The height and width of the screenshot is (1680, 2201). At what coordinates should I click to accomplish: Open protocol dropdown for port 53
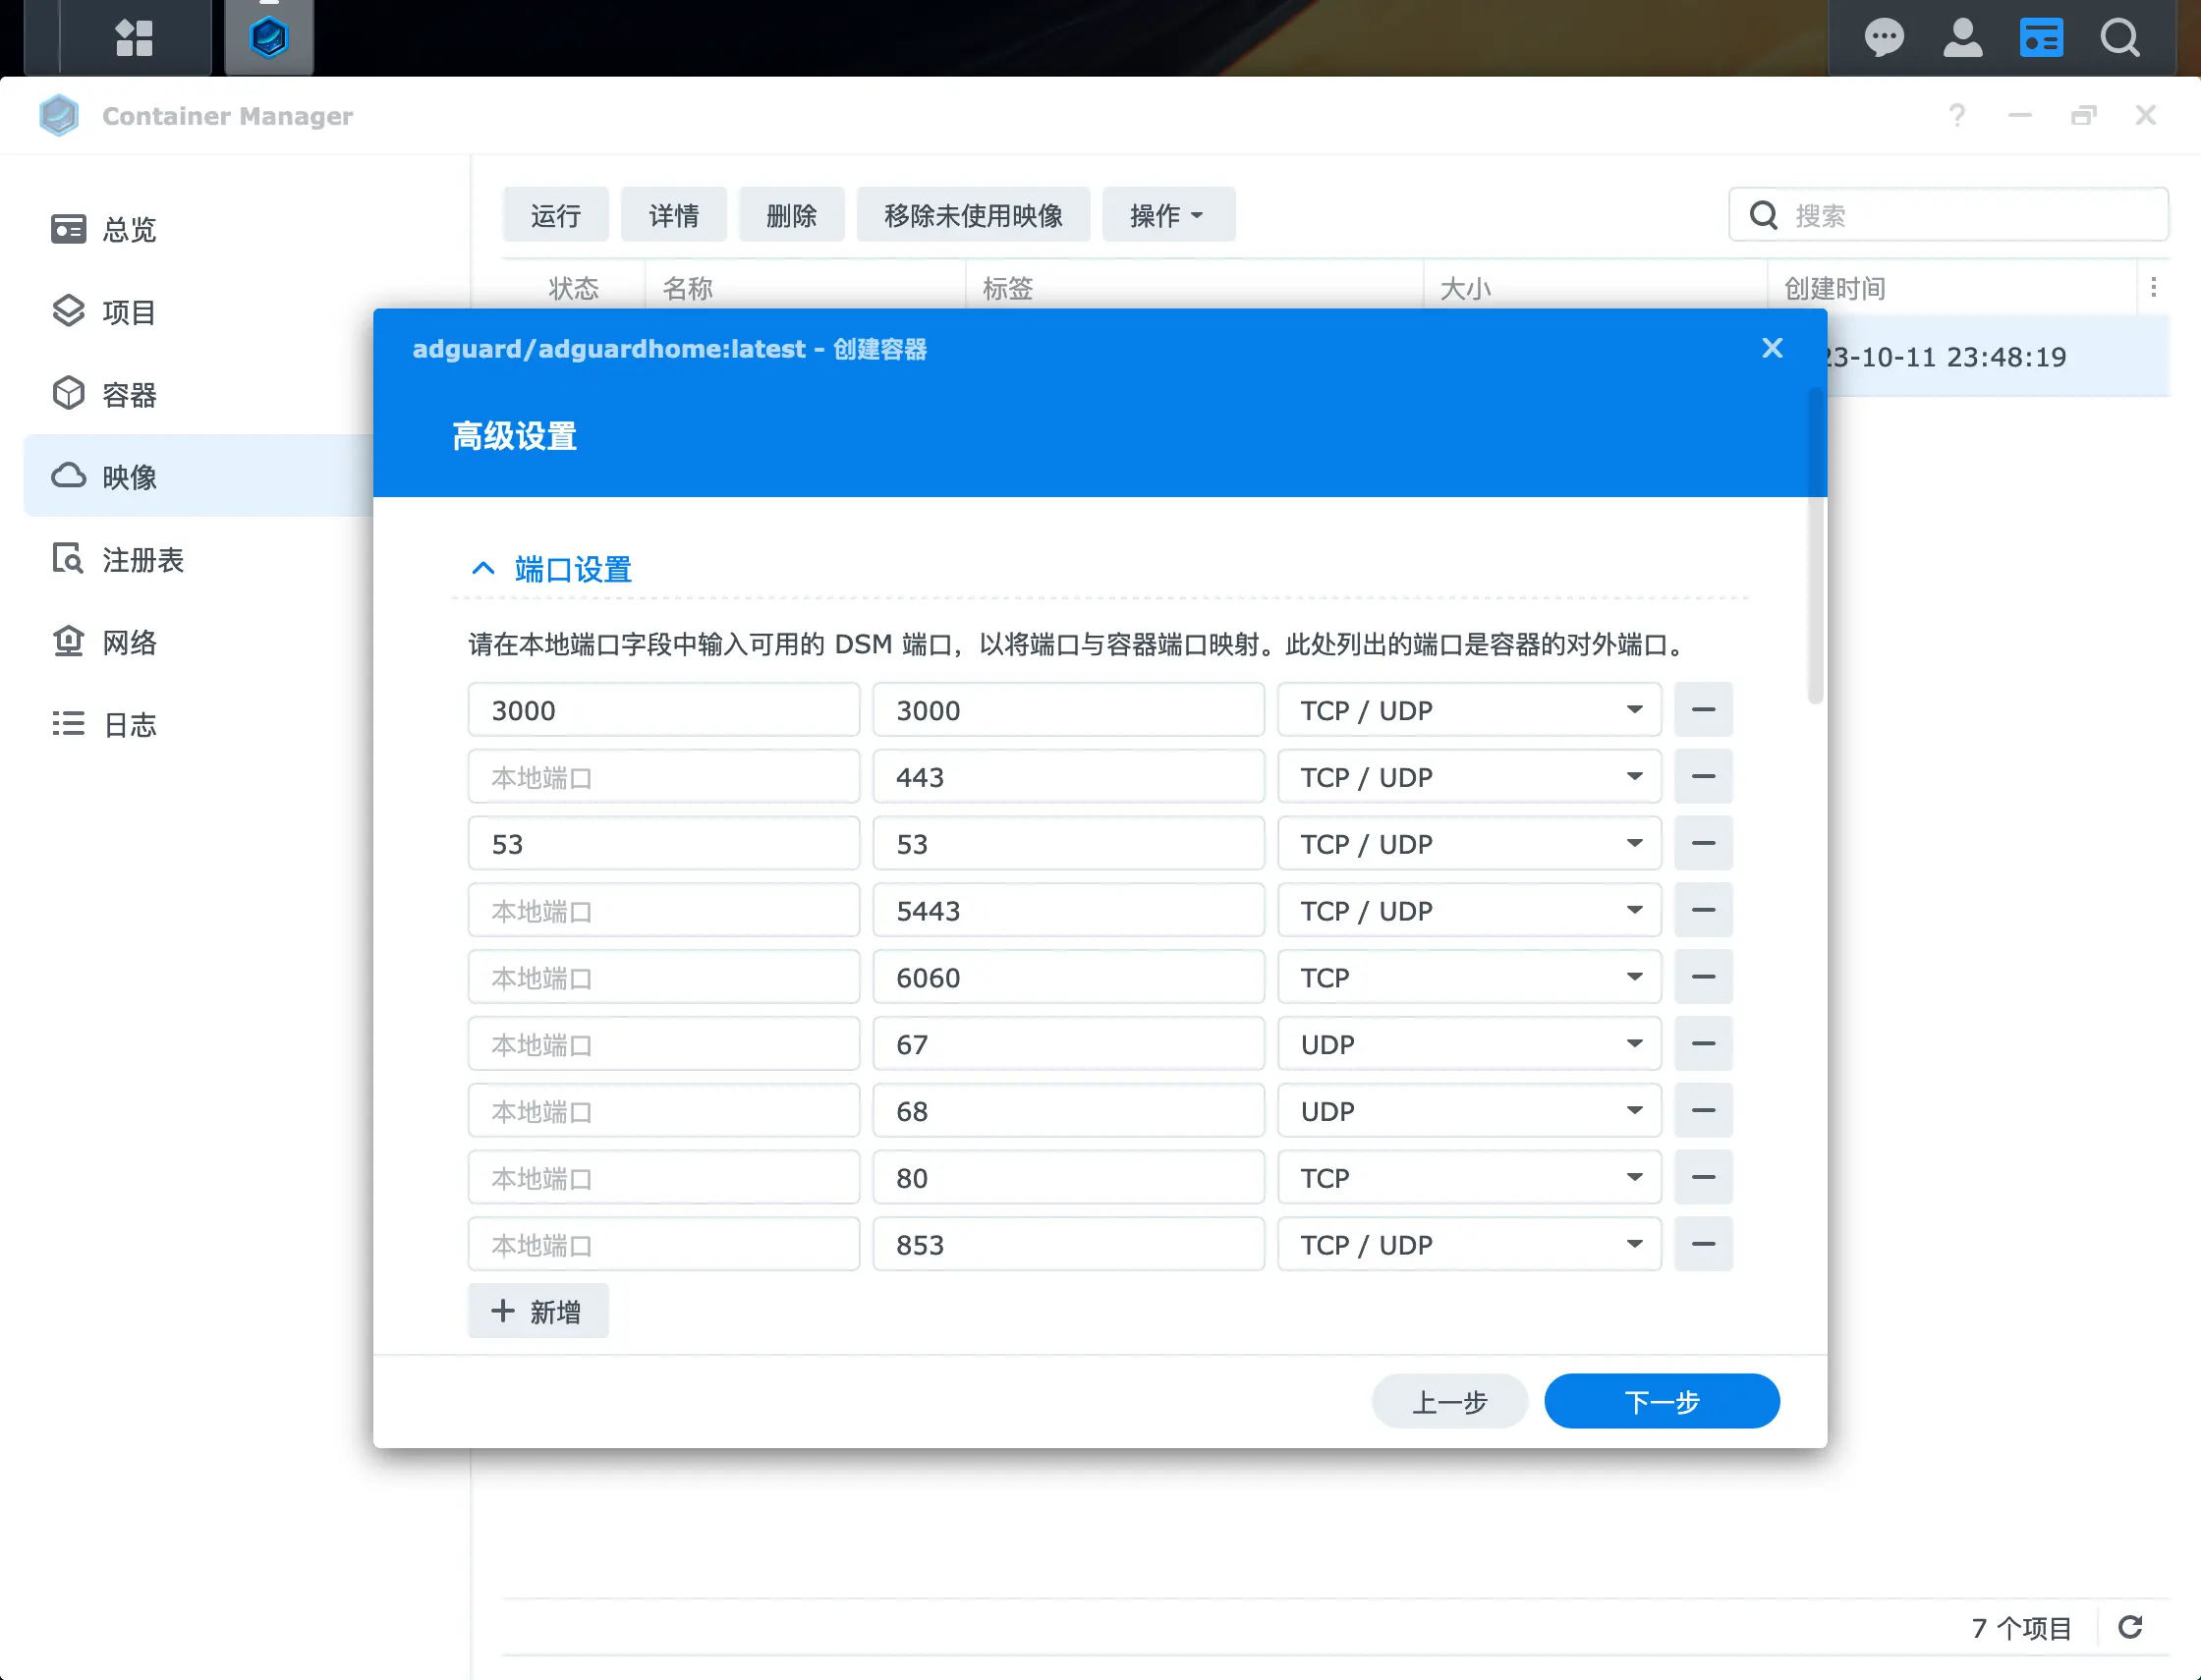click(x=1469, y=844)
